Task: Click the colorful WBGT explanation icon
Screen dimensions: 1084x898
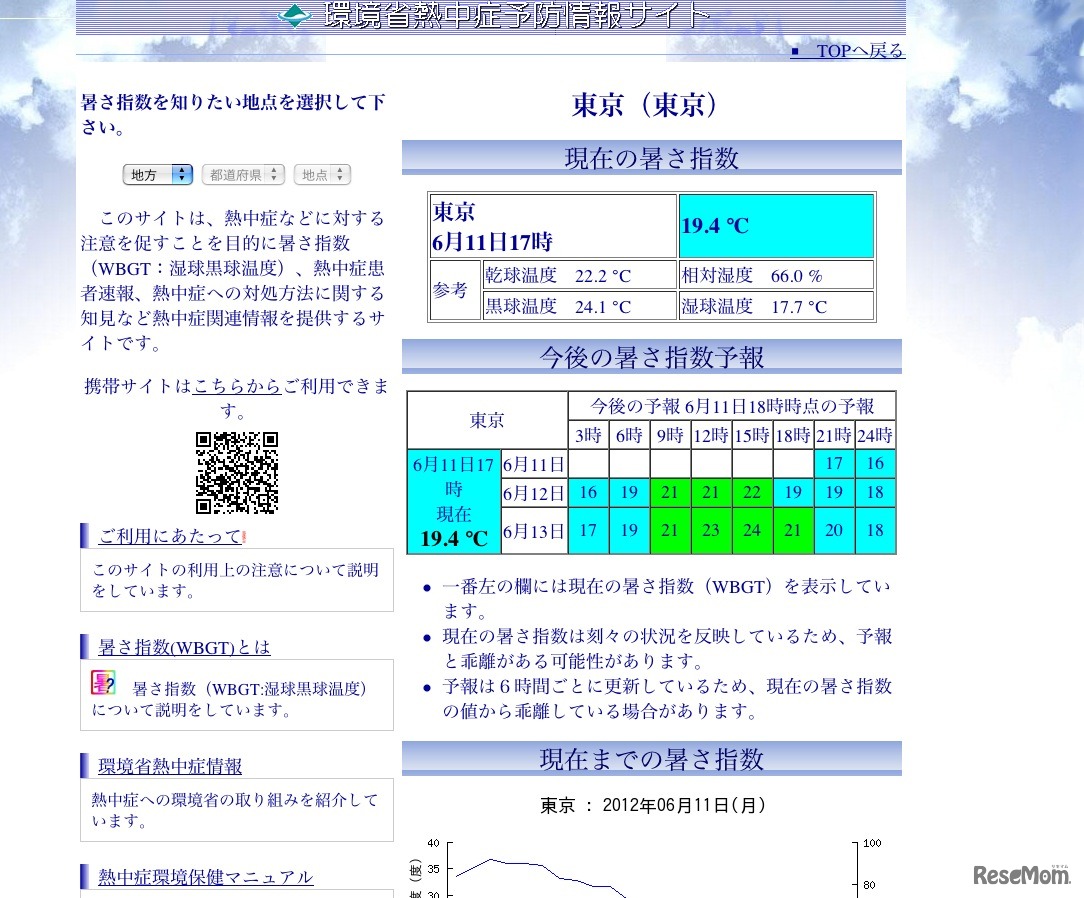Action: (x=104, y=681)
